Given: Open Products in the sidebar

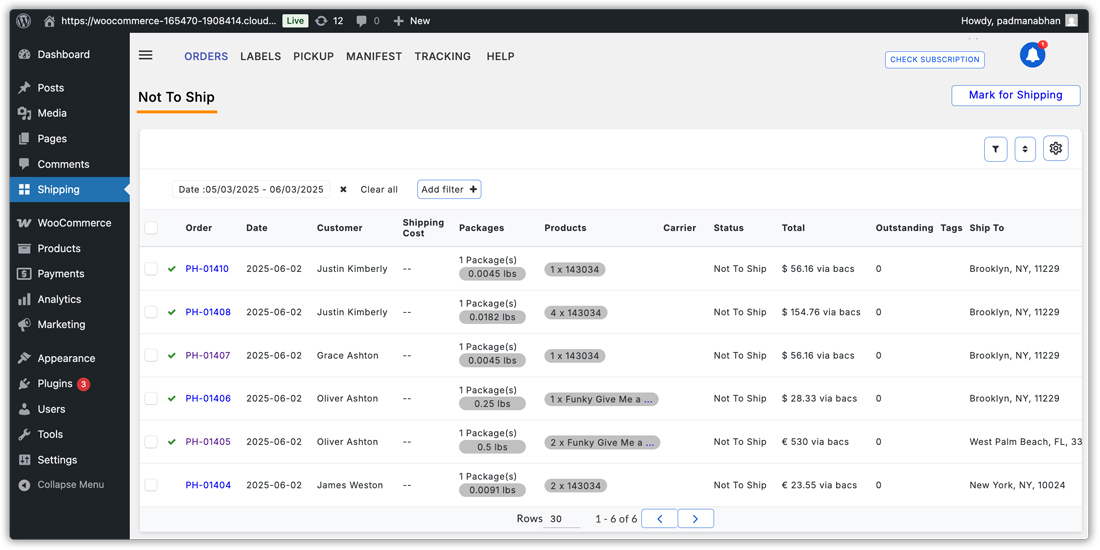Looking at the screenshot, I should [x=69, y=248].
